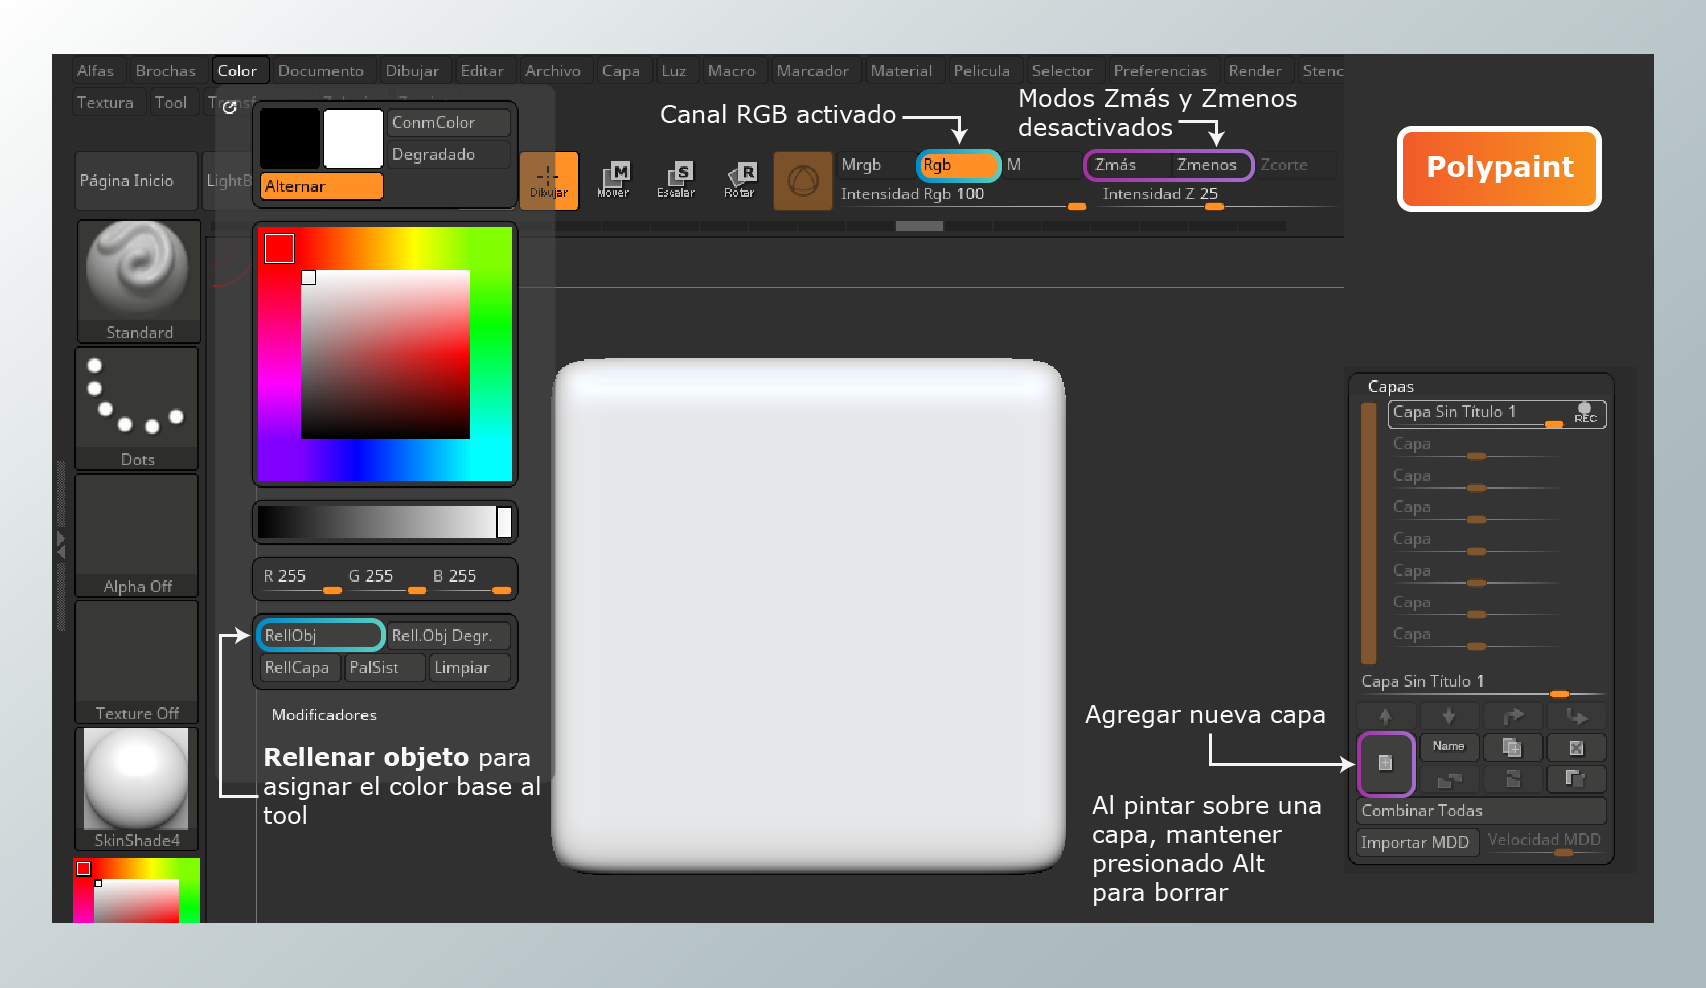Open the Archivo menu
This screenshot has height=988, width=1706.
(x=554, y=70)
